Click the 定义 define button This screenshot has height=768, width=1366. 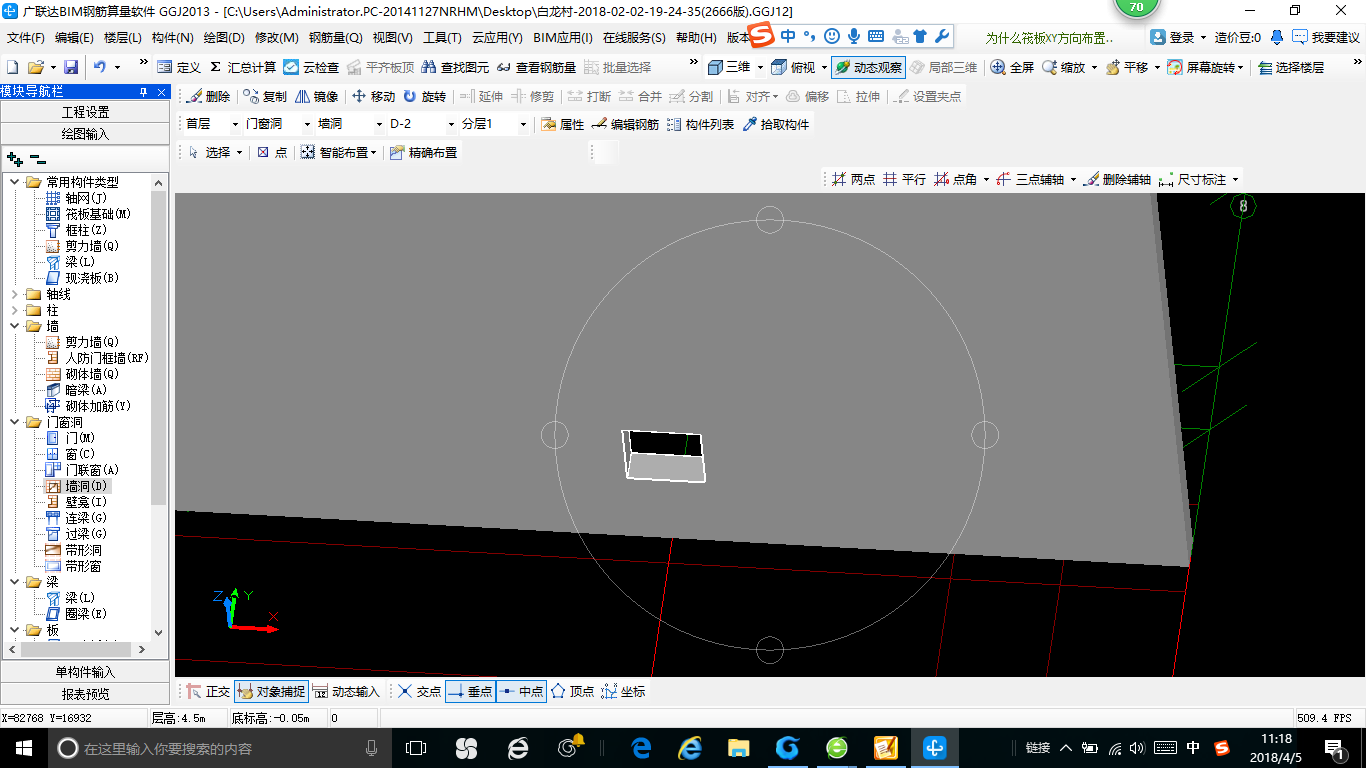click(x=179, y=67)
